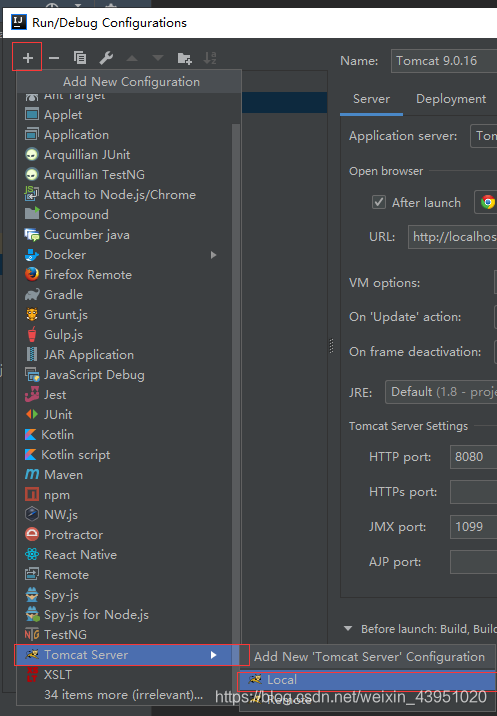Collapse the Before launch section triangle
Image resolution: width=497 pixels, height=716 pixels.
click(x=348, y=629)
